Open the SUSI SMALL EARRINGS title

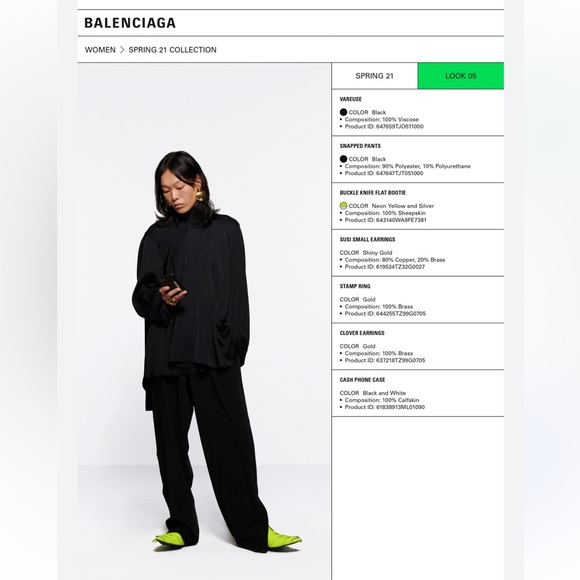coord(367,239)
